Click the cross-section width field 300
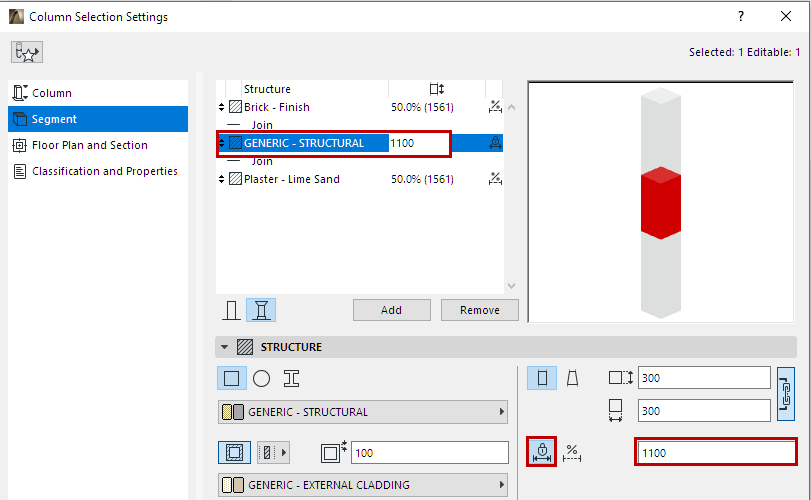Screen dimensions: 811x500 click(x=704, y=411)
